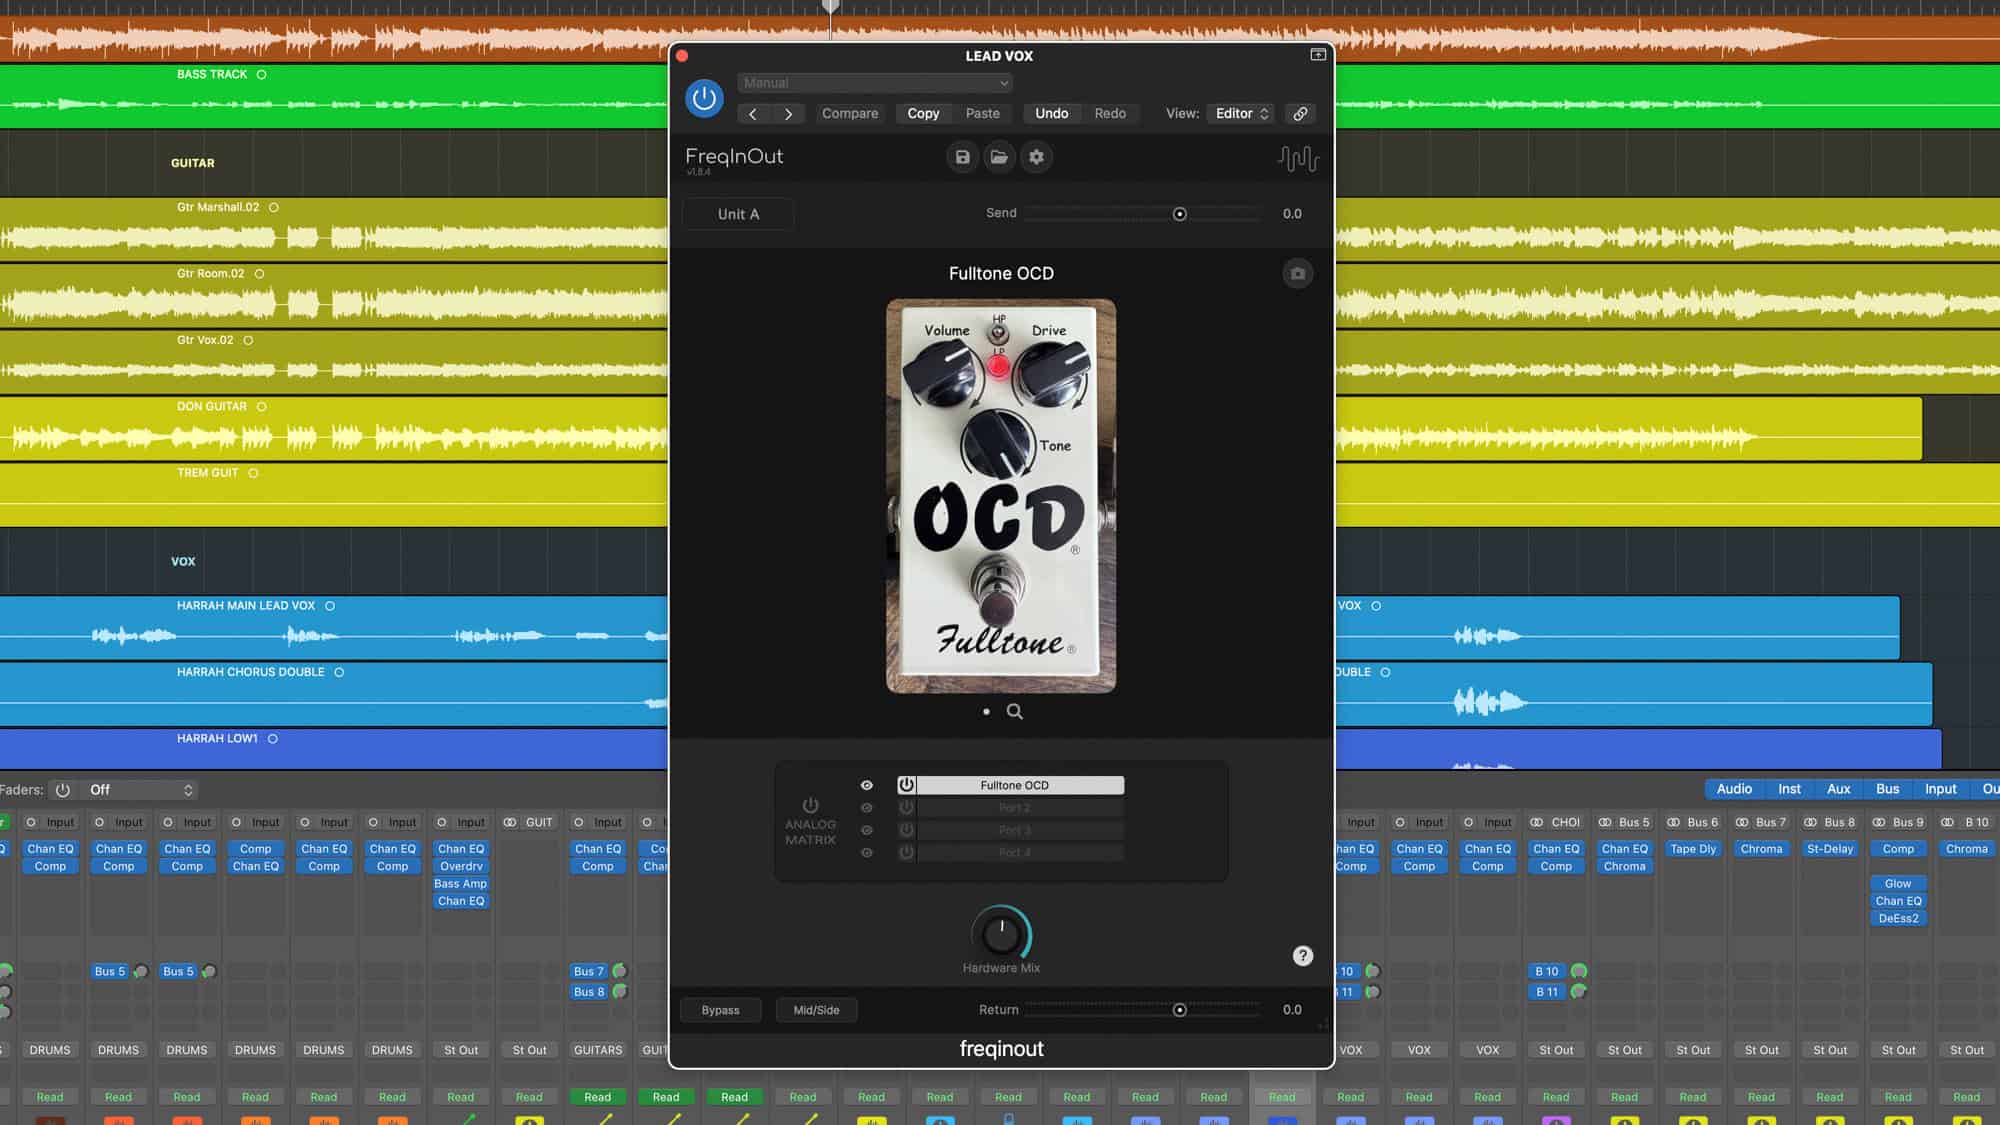This screenshot has width=2000, height=1125.
Task: Toggle power for Port 3
Action: pos(906,831)
